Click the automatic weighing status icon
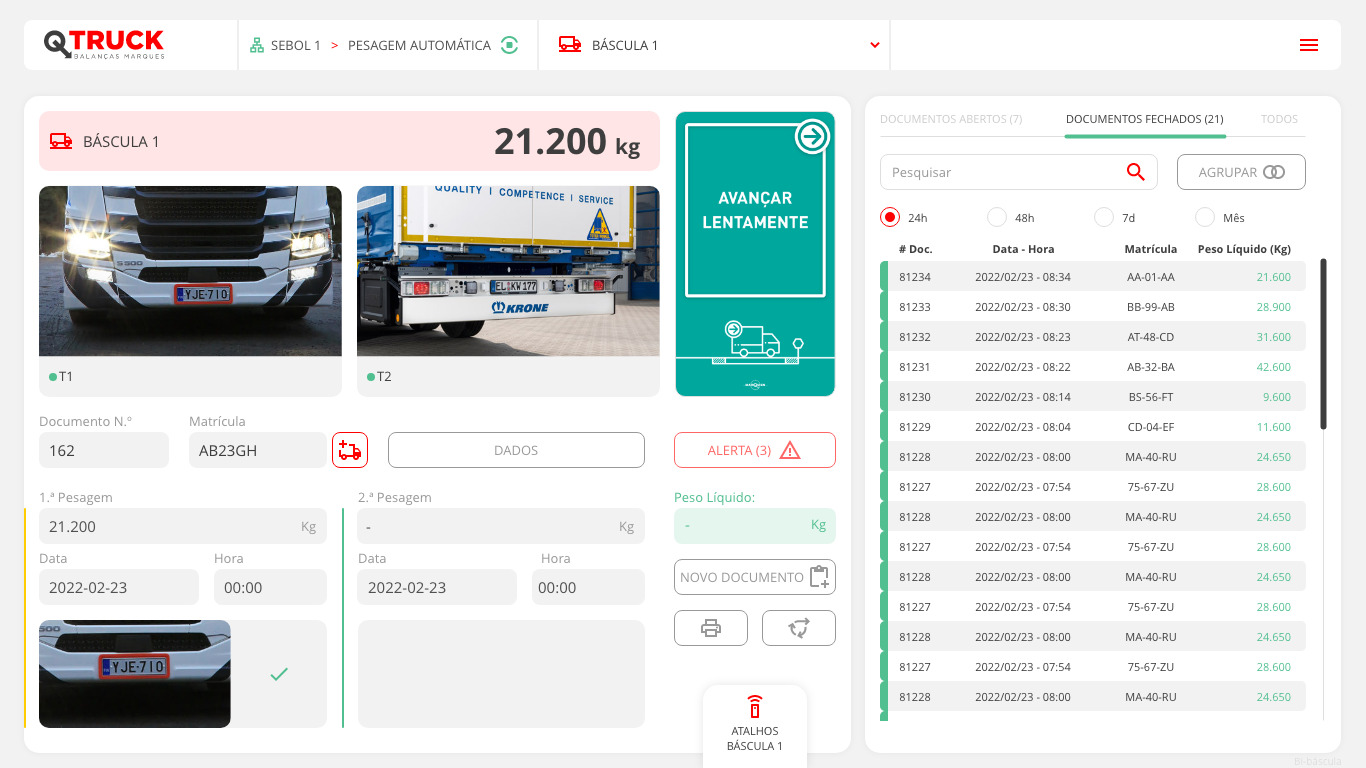This screenshot has width=1366, height=768. [510, 45]
